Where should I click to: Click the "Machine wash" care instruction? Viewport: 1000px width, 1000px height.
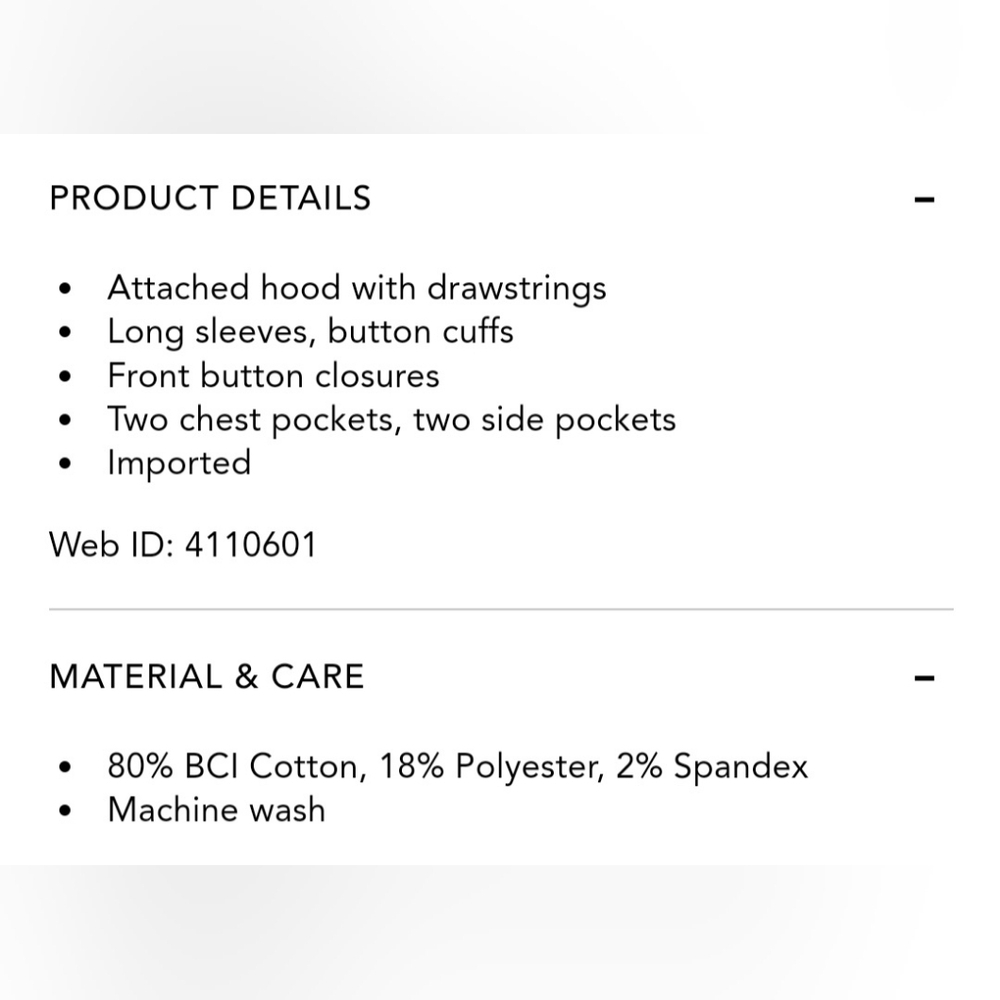(216, 809)
